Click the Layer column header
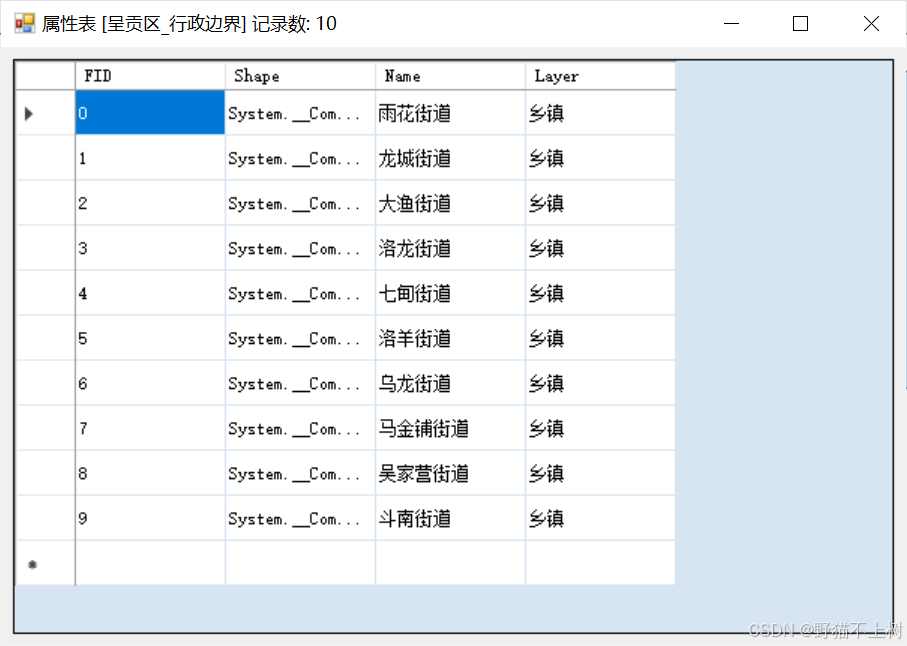The image size is (907, 646). click(x=598, y=76)
